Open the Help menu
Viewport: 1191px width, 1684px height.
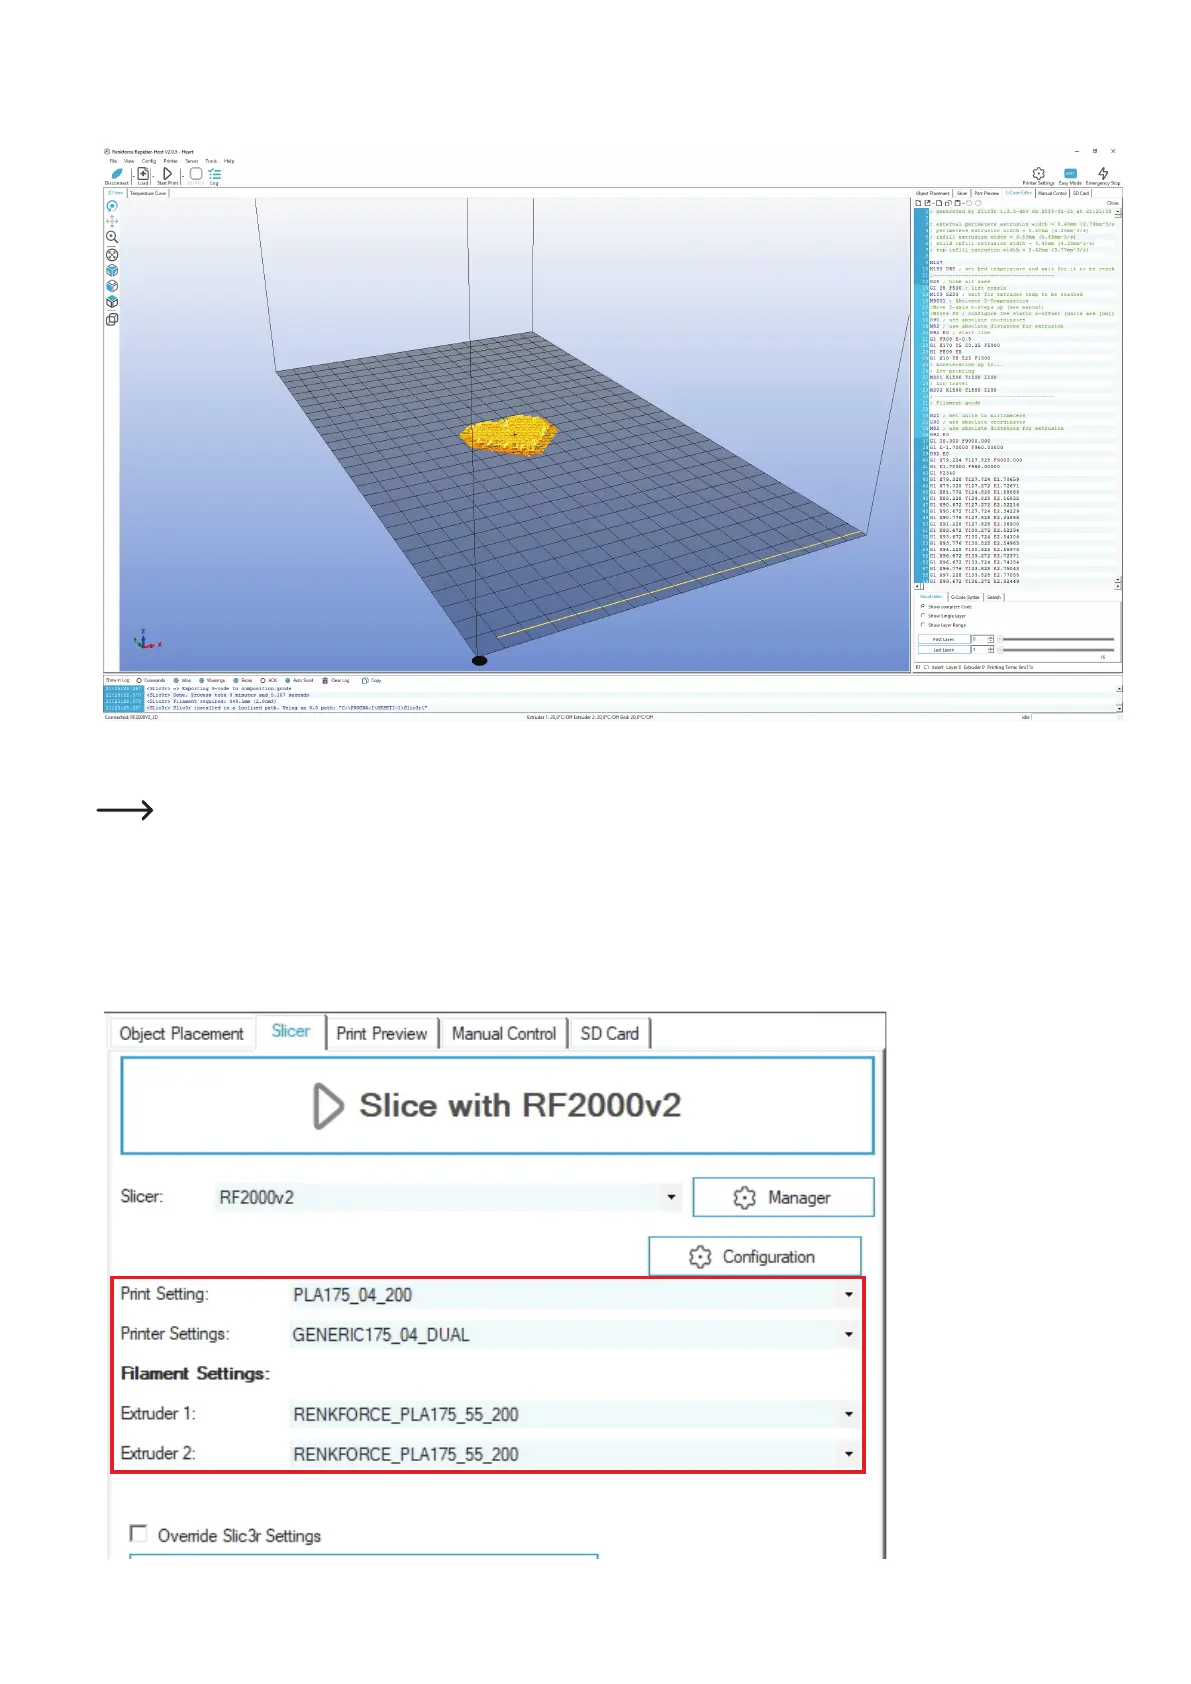229,161
